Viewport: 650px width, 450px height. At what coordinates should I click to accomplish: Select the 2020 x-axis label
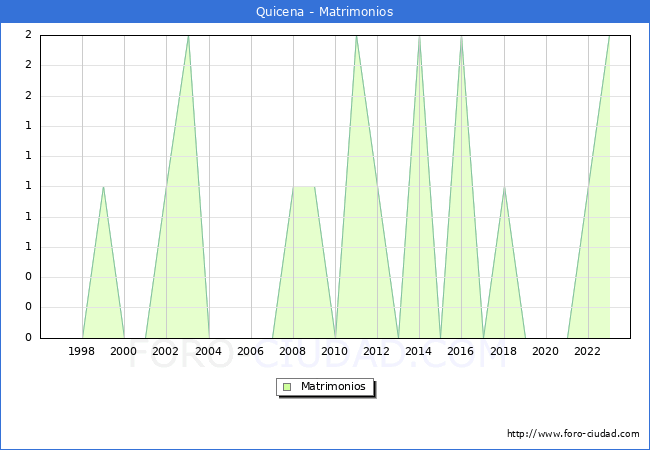click(546, 351)
